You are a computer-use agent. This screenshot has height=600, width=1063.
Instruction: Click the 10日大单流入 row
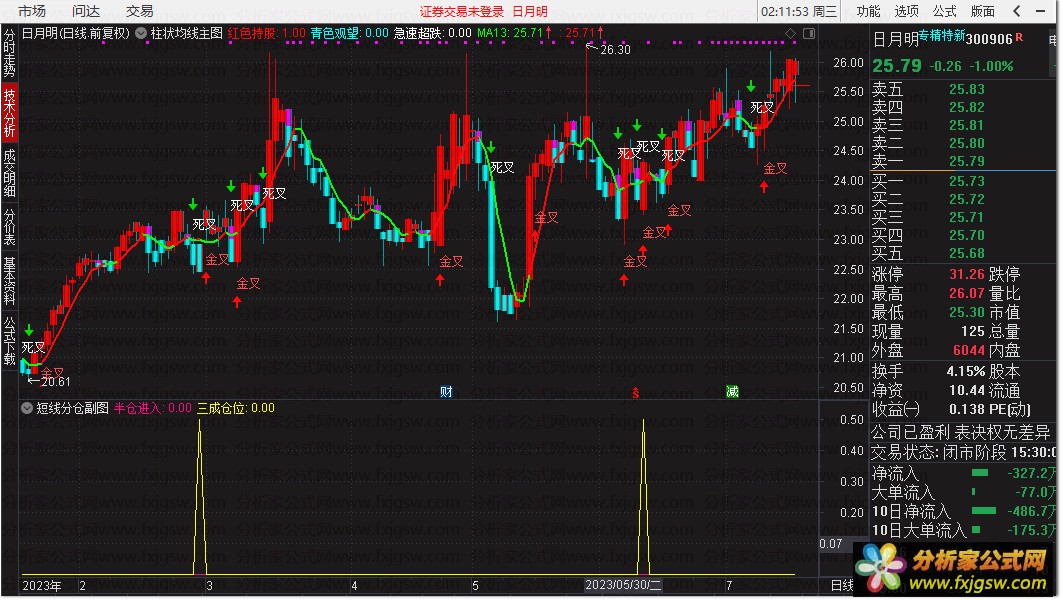tap(963, 530)
